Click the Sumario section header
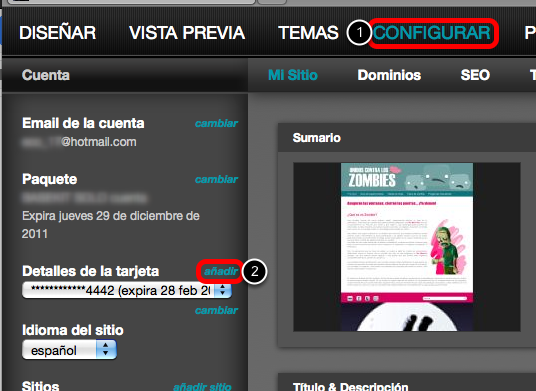The image size is (536, 391). pos(407,138)
